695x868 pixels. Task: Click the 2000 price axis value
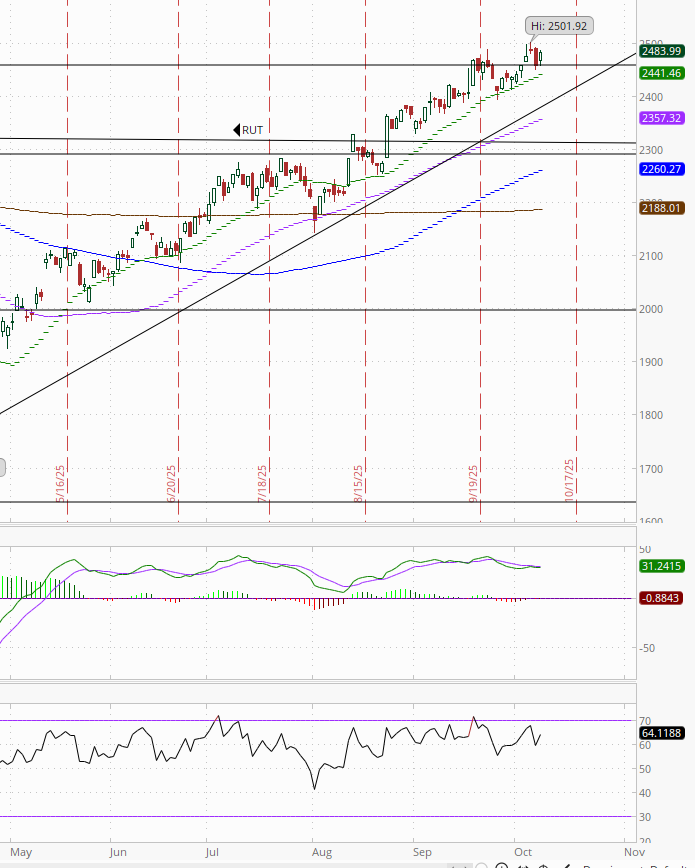click(x=651, y=309)
